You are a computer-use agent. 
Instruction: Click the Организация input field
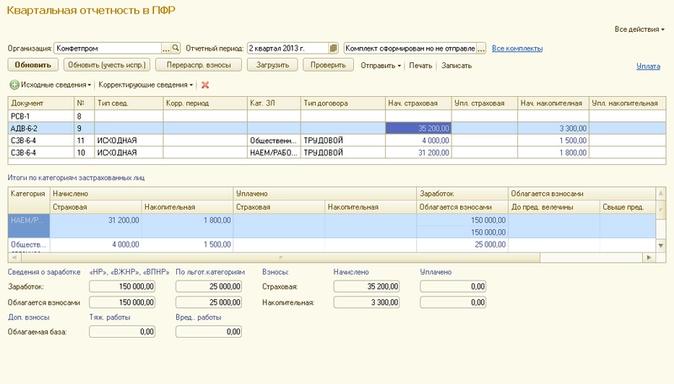point(107,48)
